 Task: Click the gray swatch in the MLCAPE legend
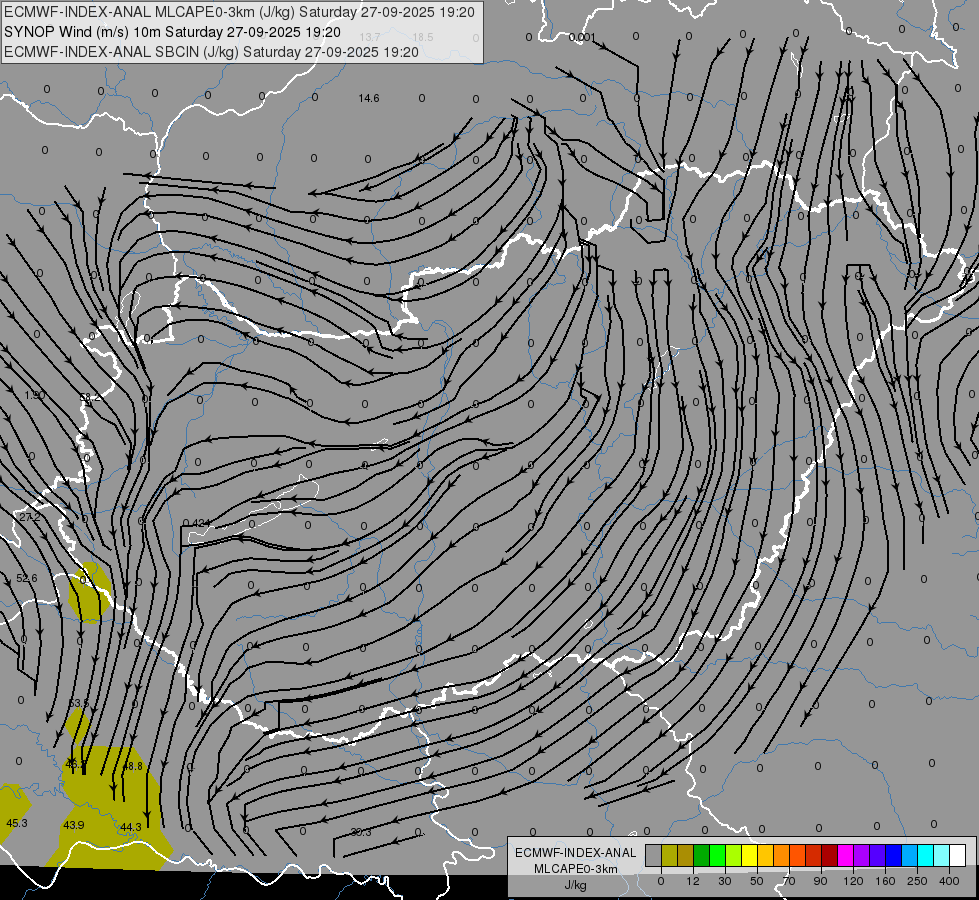[653, 855]
